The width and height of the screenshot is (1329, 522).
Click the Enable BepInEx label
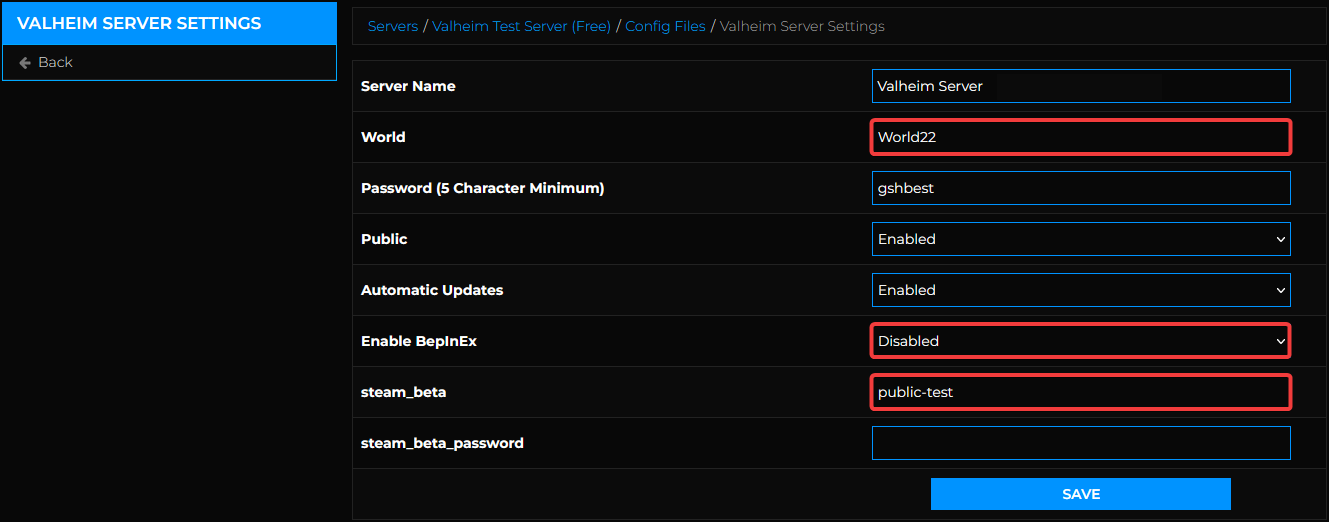[420, 341]
